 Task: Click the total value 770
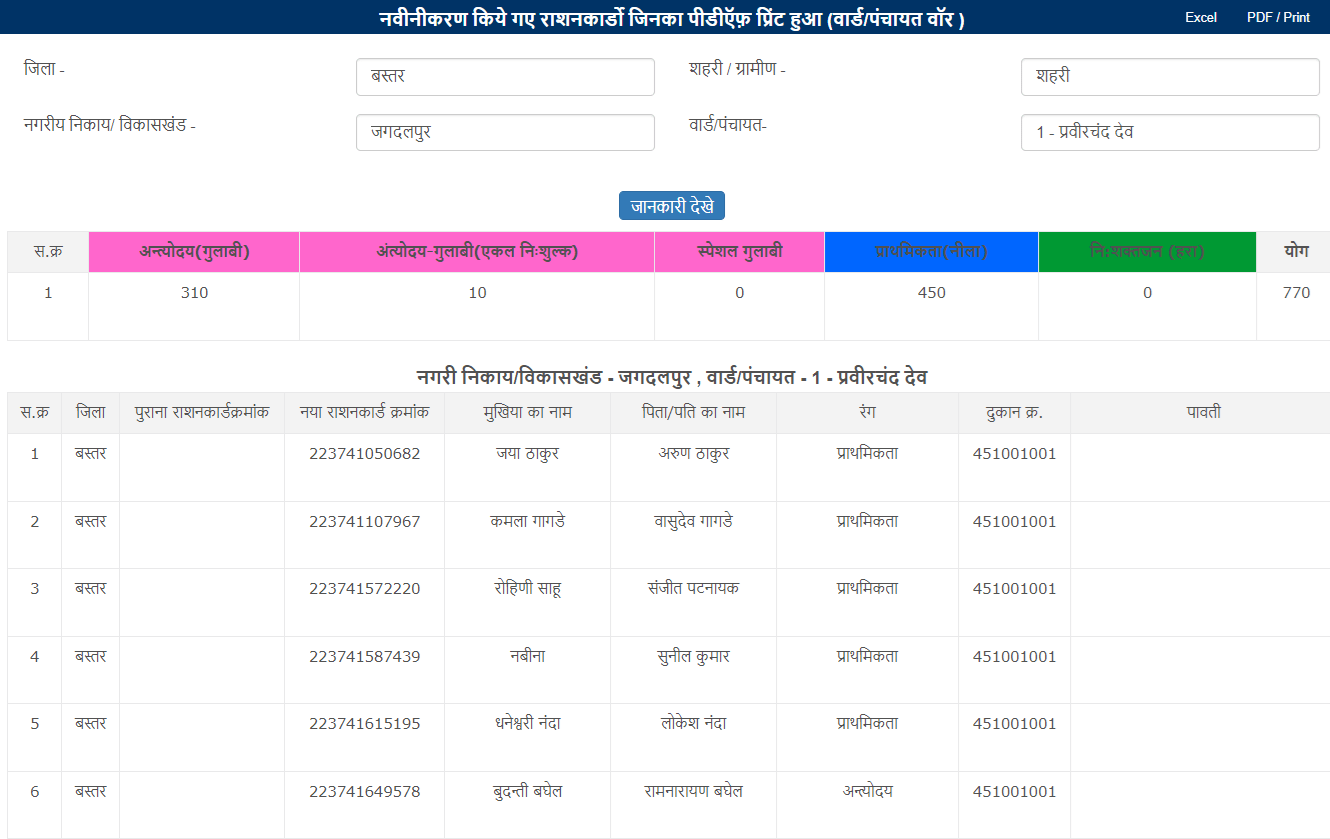pos(1296,293)
